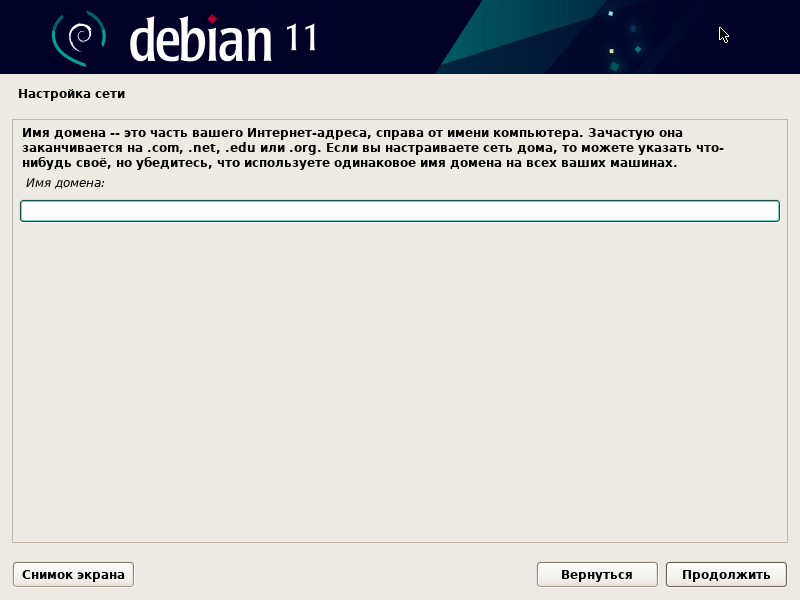Focus the Имя домена input field
800x600 pixels.
click(400, 211)
